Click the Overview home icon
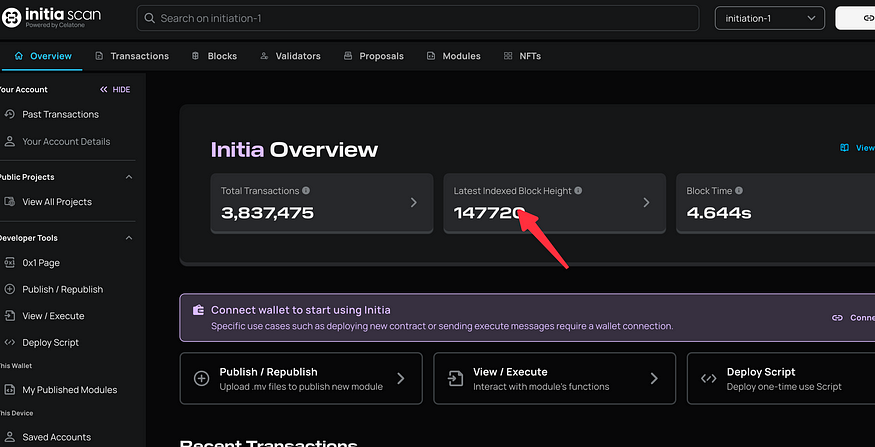The height and width of the screenshot is (447, 875). (19, 56)
